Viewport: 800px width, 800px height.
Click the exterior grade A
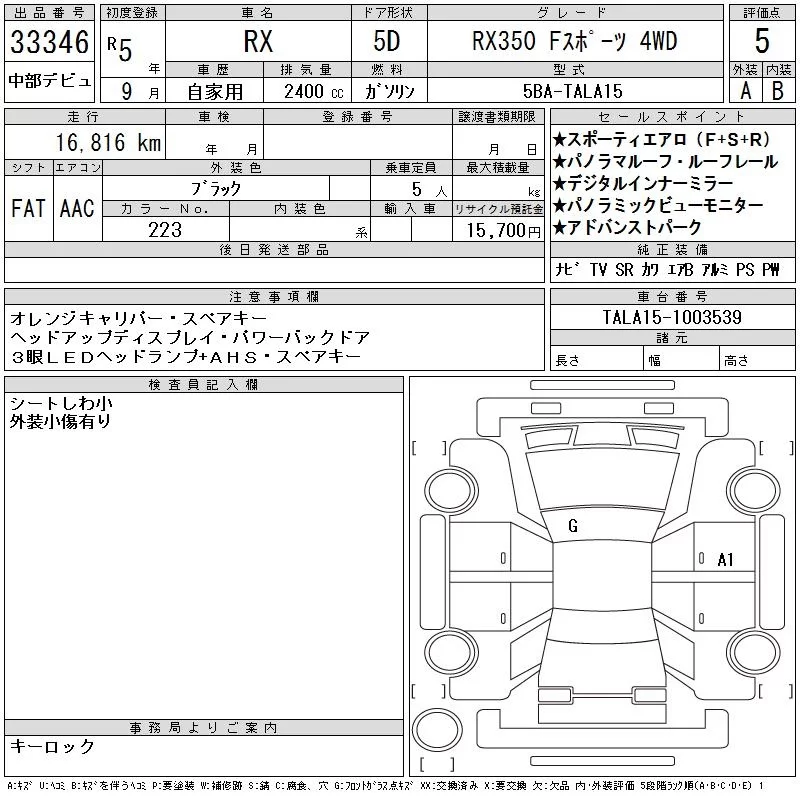pyautogui.click(x=745, y=91)
